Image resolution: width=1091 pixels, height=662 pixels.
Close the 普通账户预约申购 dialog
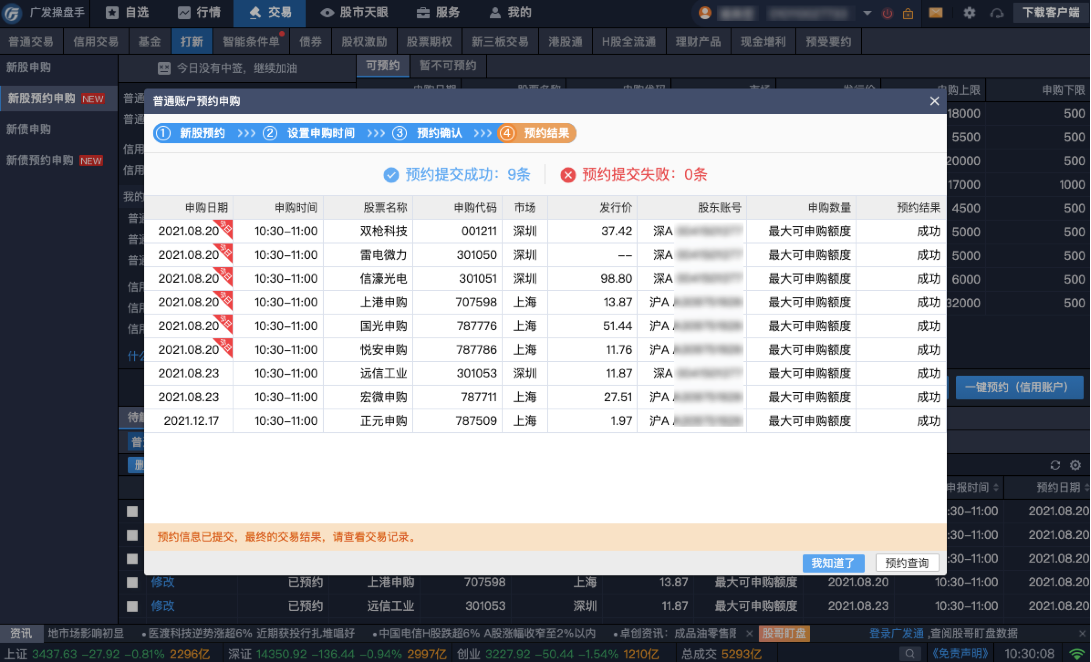(x=934, y=101)
